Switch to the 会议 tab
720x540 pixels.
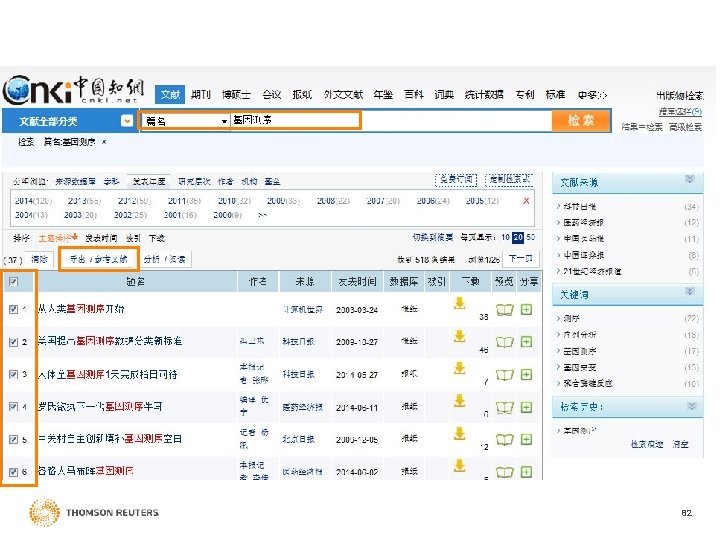[272, 95]
